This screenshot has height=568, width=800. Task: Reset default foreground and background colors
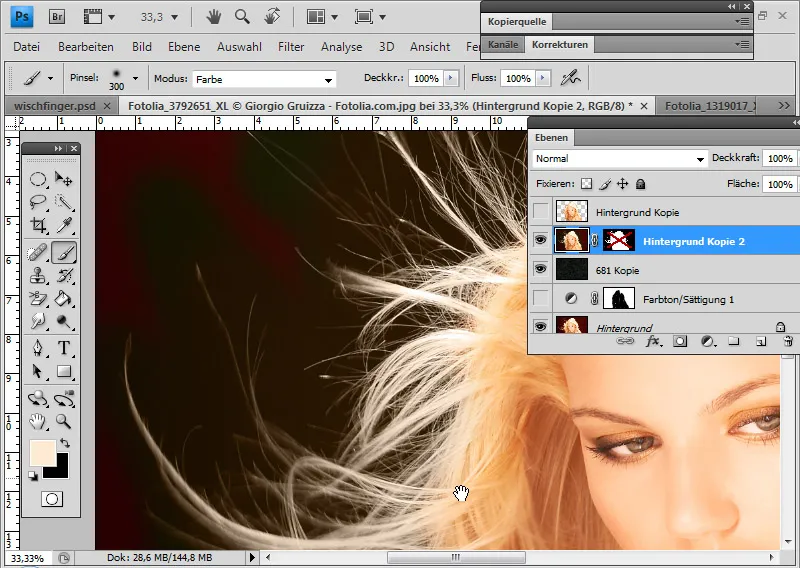[x=33, y=476]
